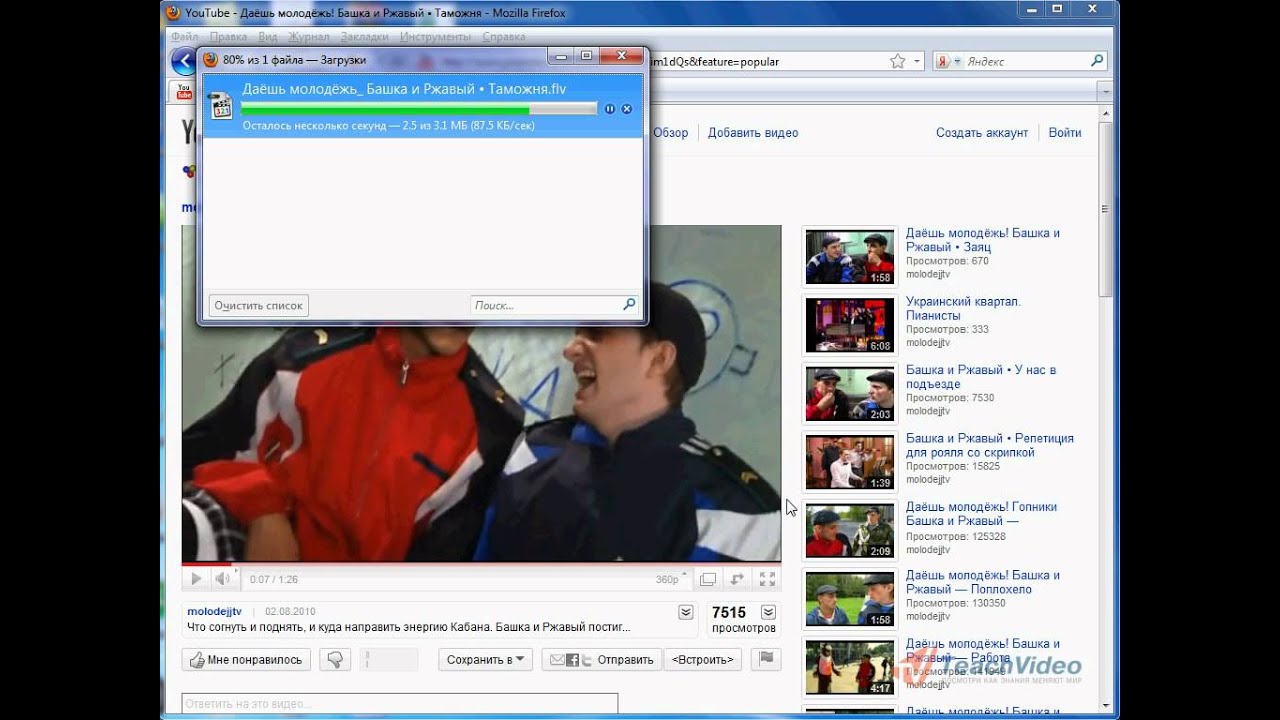The image size is (1280, 720).
Task: Click the YouTube tab favicon
Action: 184,91
